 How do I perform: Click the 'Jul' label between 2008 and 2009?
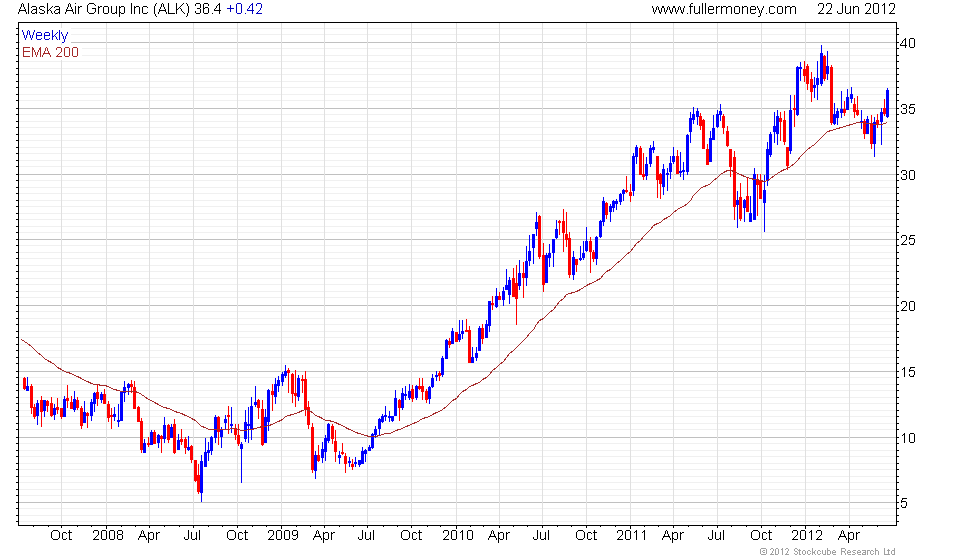pos(192,536)
